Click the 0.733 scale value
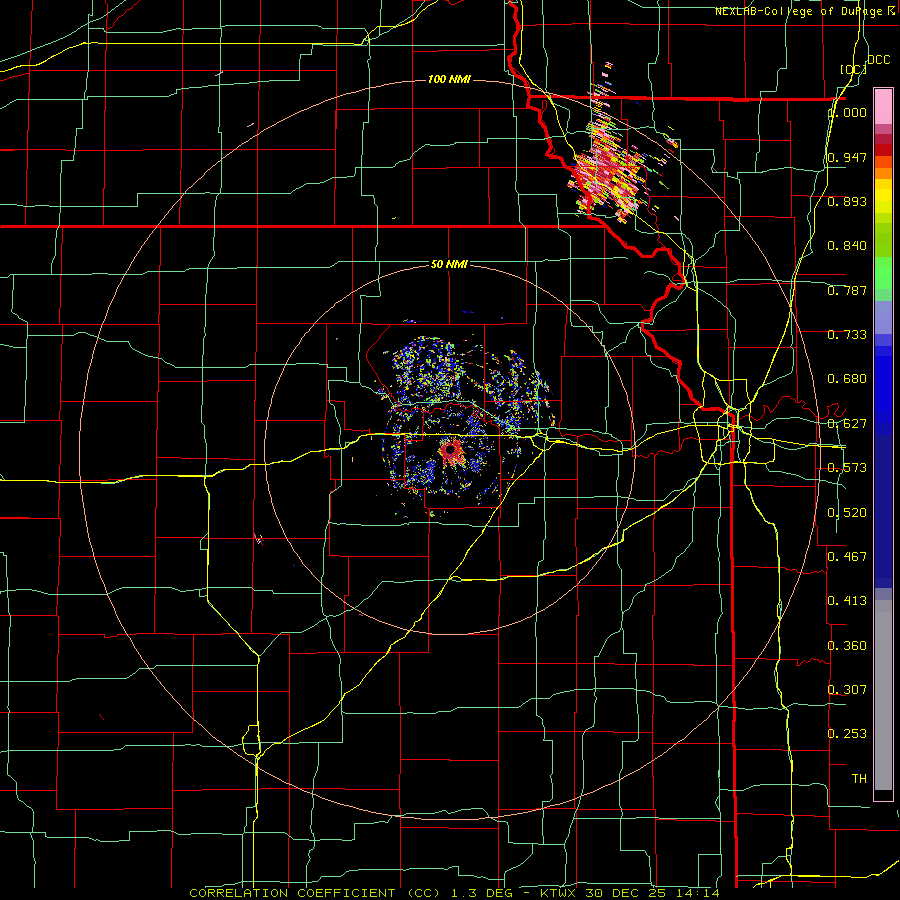This screenshot has height=900, width=900. pos(847,335)
